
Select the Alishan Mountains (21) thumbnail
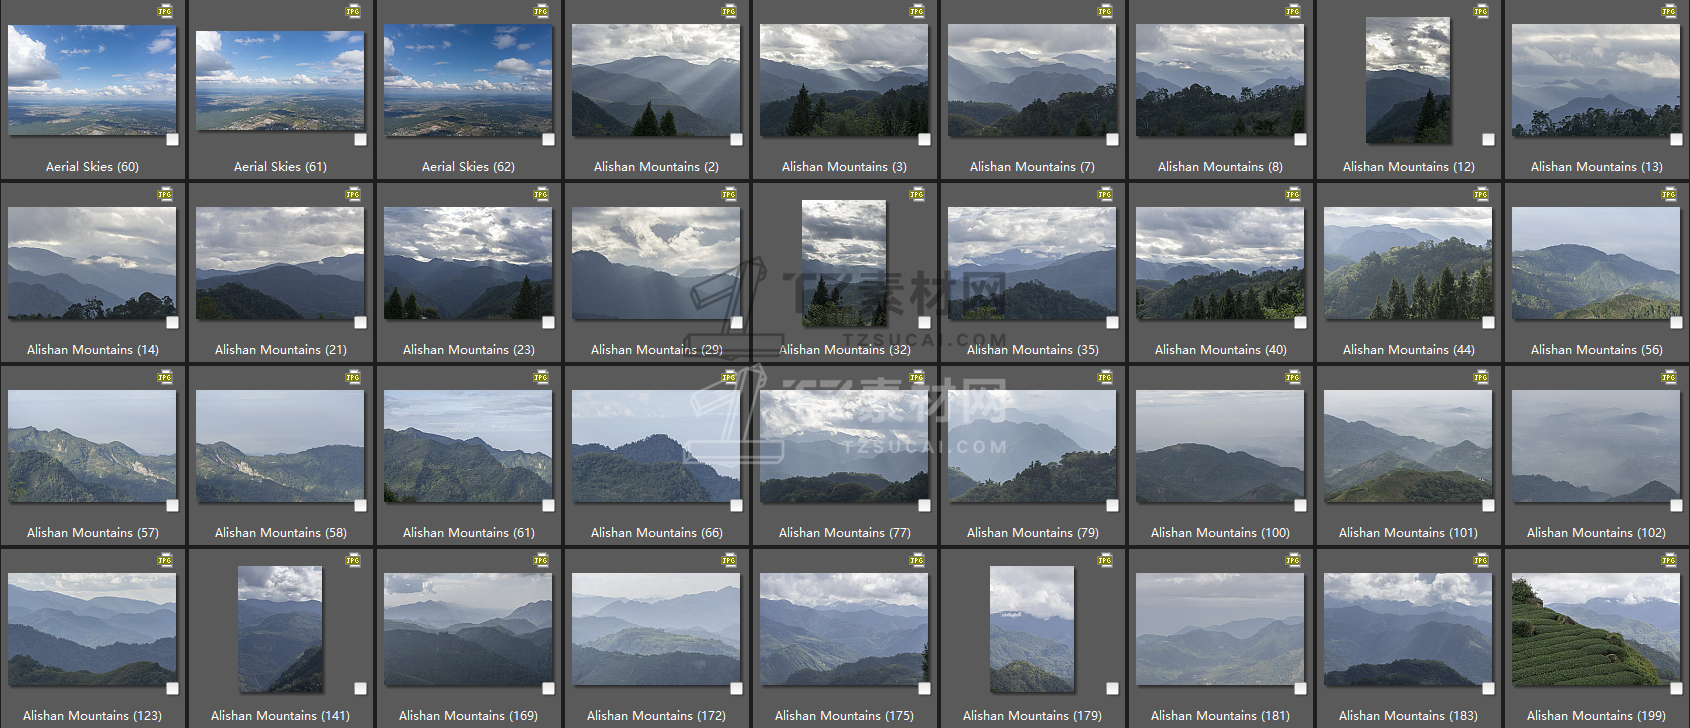tap(280, 263)
